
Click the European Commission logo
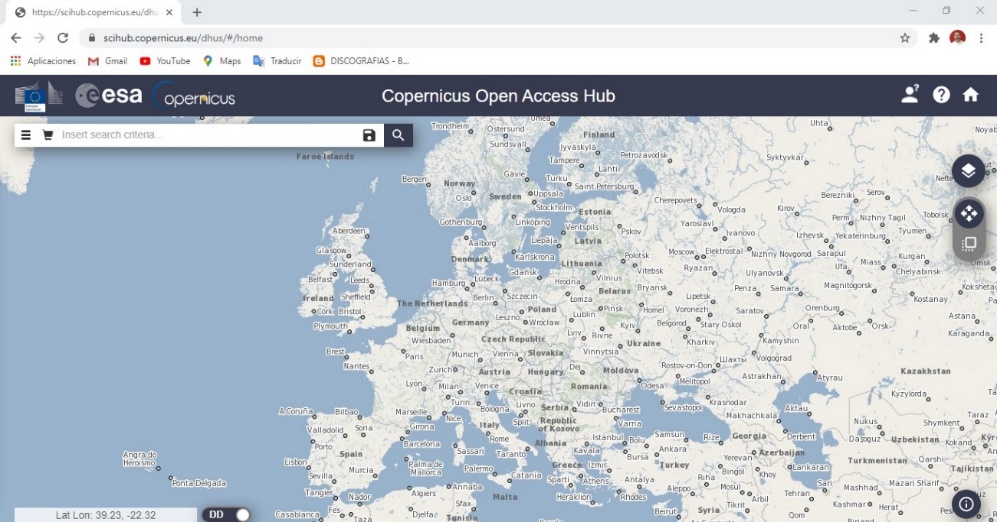(39, 96)
